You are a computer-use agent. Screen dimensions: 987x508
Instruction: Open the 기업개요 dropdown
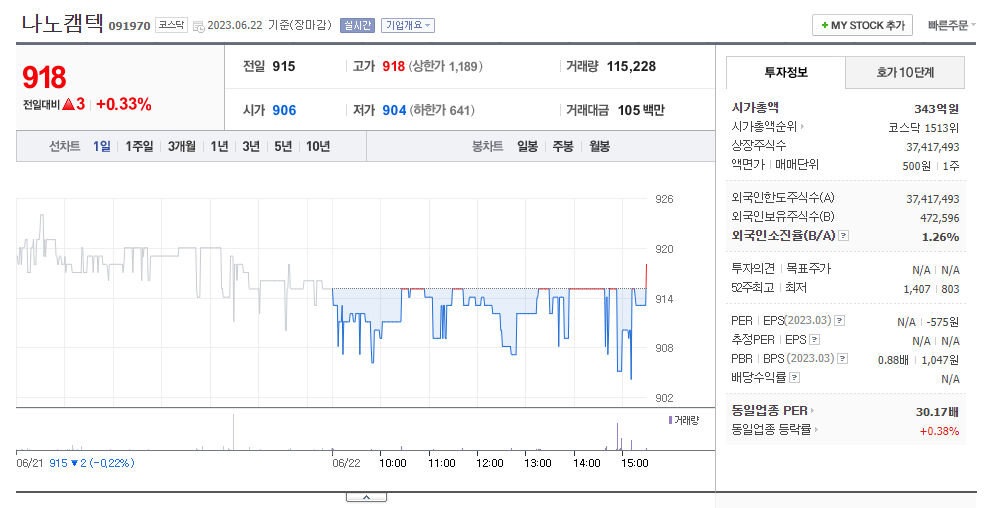pos(408,25)
